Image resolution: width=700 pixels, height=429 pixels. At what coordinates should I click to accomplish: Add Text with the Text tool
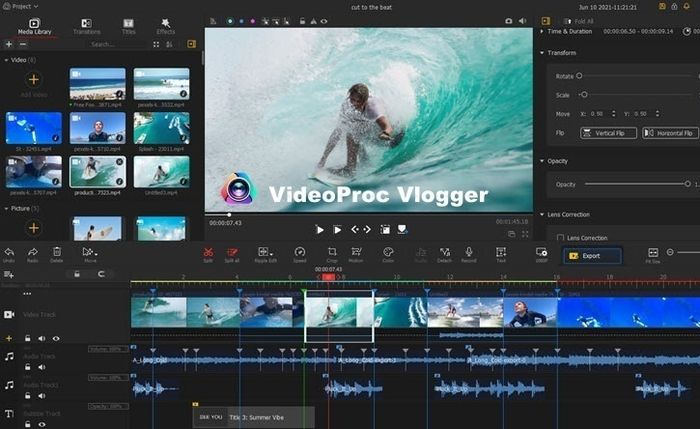coord(501,255)
